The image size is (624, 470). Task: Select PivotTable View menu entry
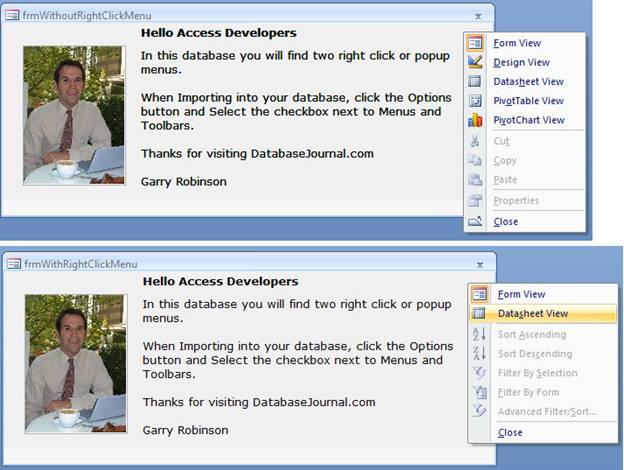(x=528, y=101)
